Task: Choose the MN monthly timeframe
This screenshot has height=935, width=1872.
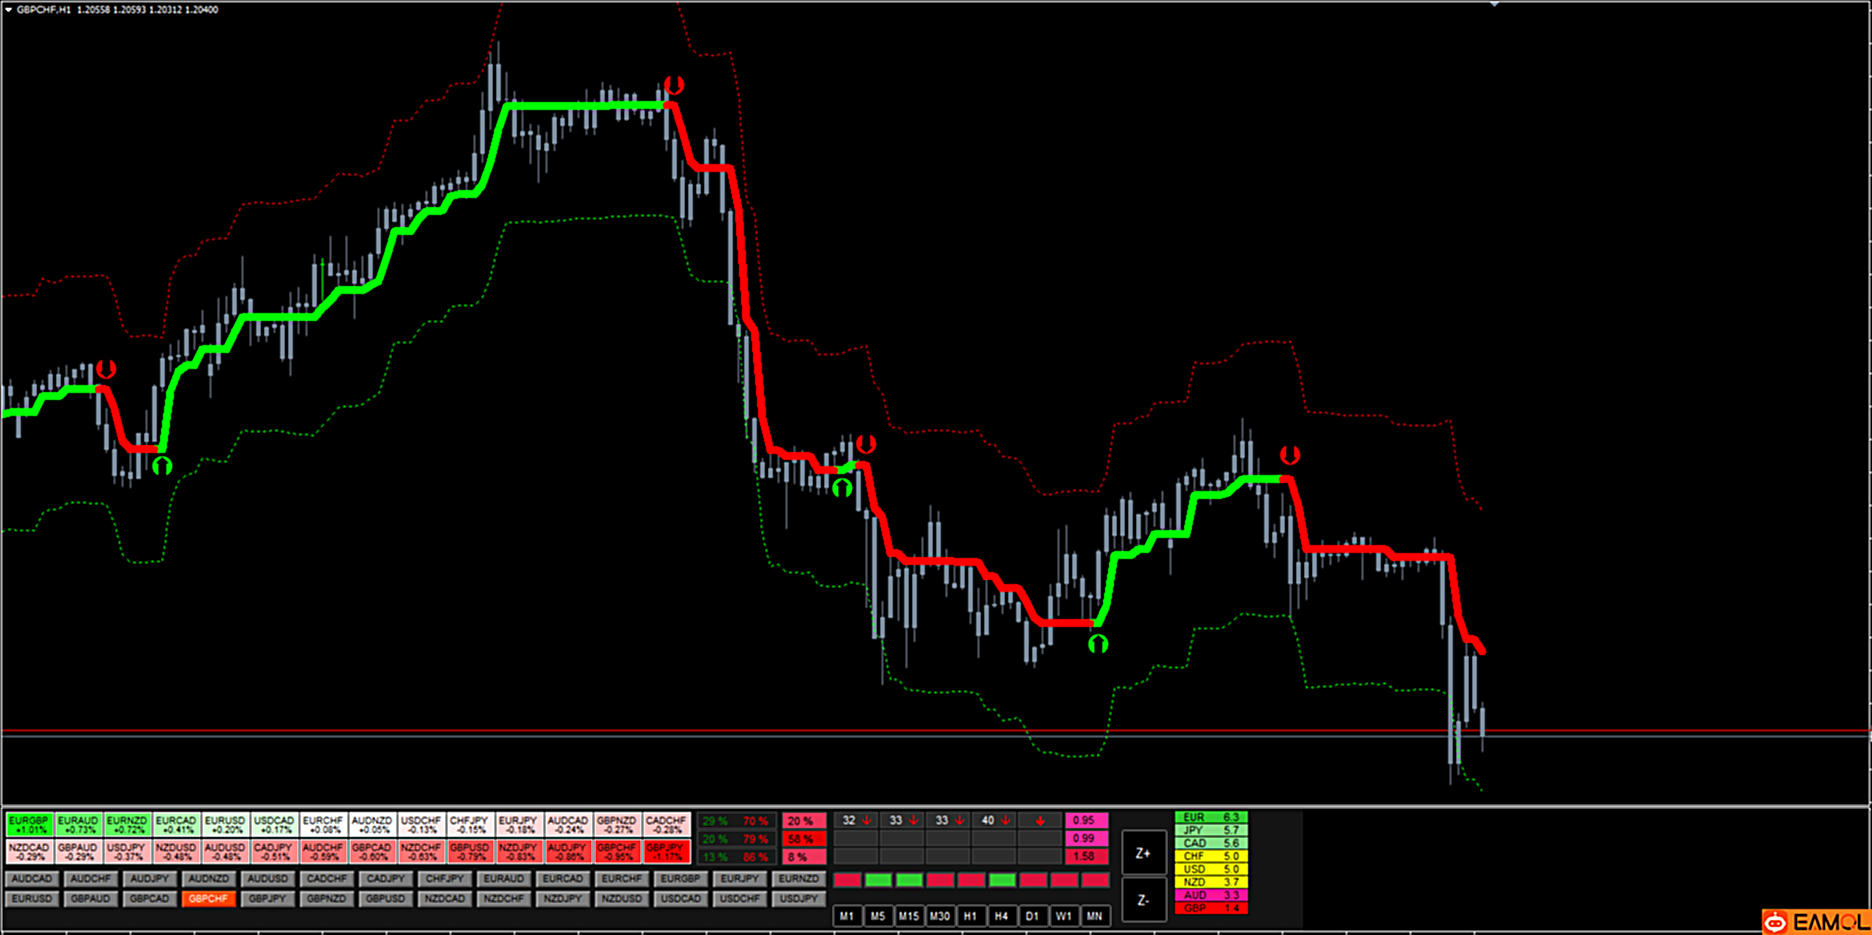Action: [1094, 916]
